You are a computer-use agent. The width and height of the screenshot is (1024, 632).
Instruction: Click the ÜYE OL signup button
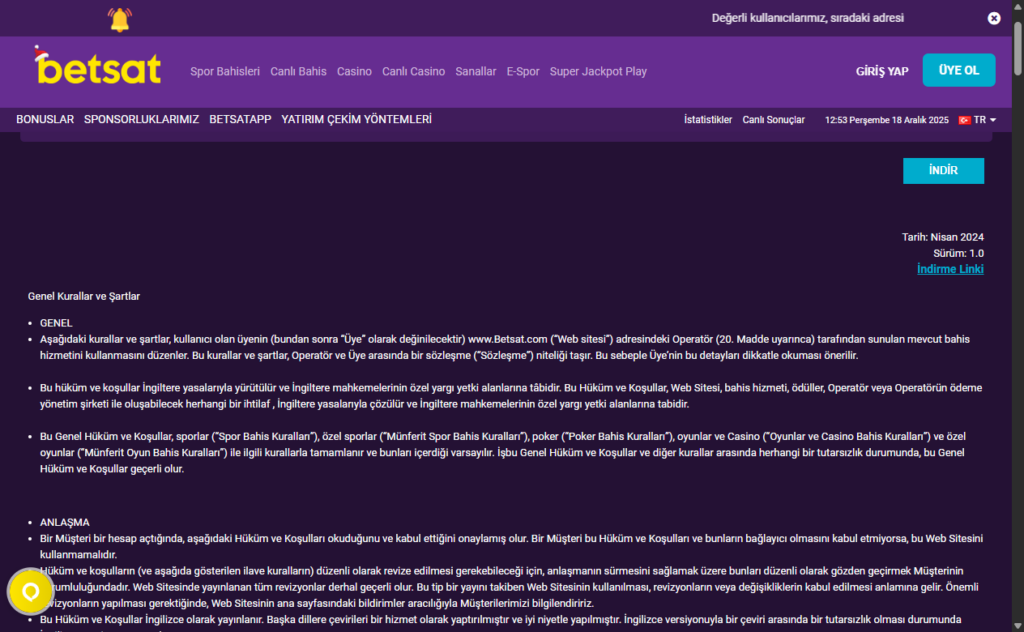tap(959, 70)
